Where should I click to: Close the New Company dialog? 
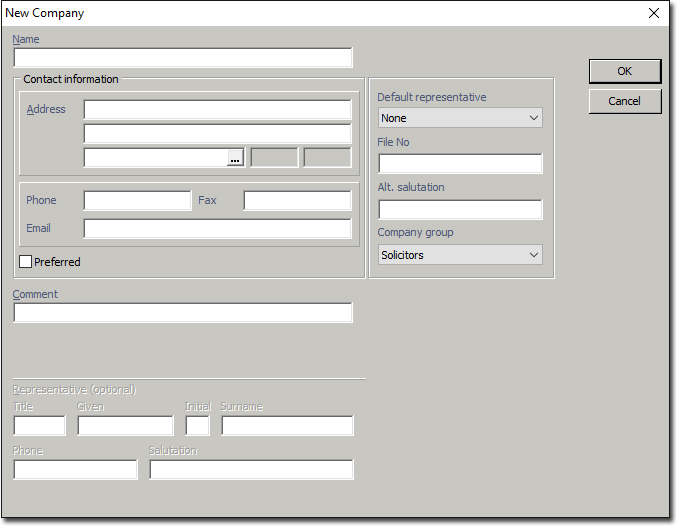point(654,13)
